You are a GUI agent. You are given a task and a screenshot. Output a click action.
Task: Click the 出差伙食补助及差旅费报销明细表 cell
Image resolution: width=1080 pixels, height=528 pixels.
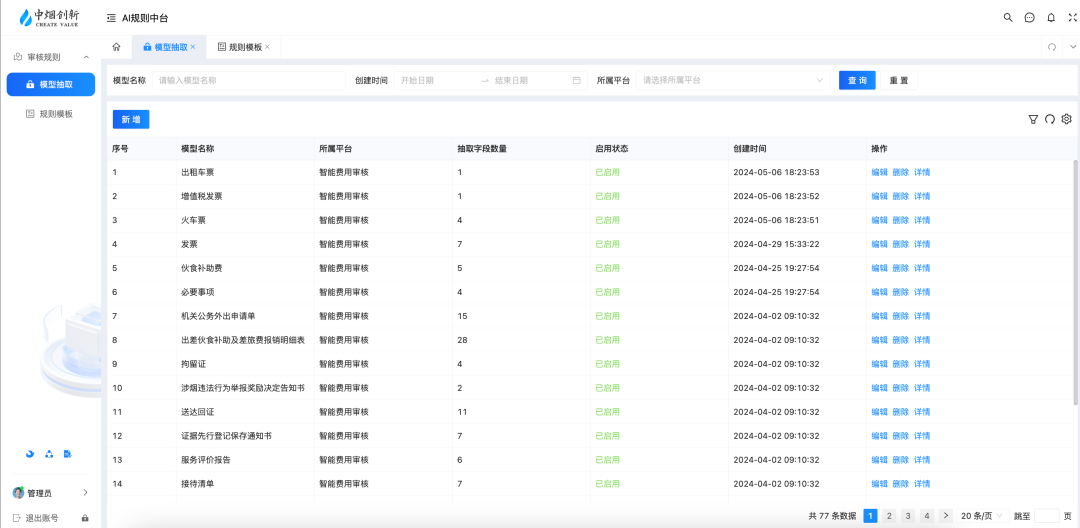tap(243, 340)
